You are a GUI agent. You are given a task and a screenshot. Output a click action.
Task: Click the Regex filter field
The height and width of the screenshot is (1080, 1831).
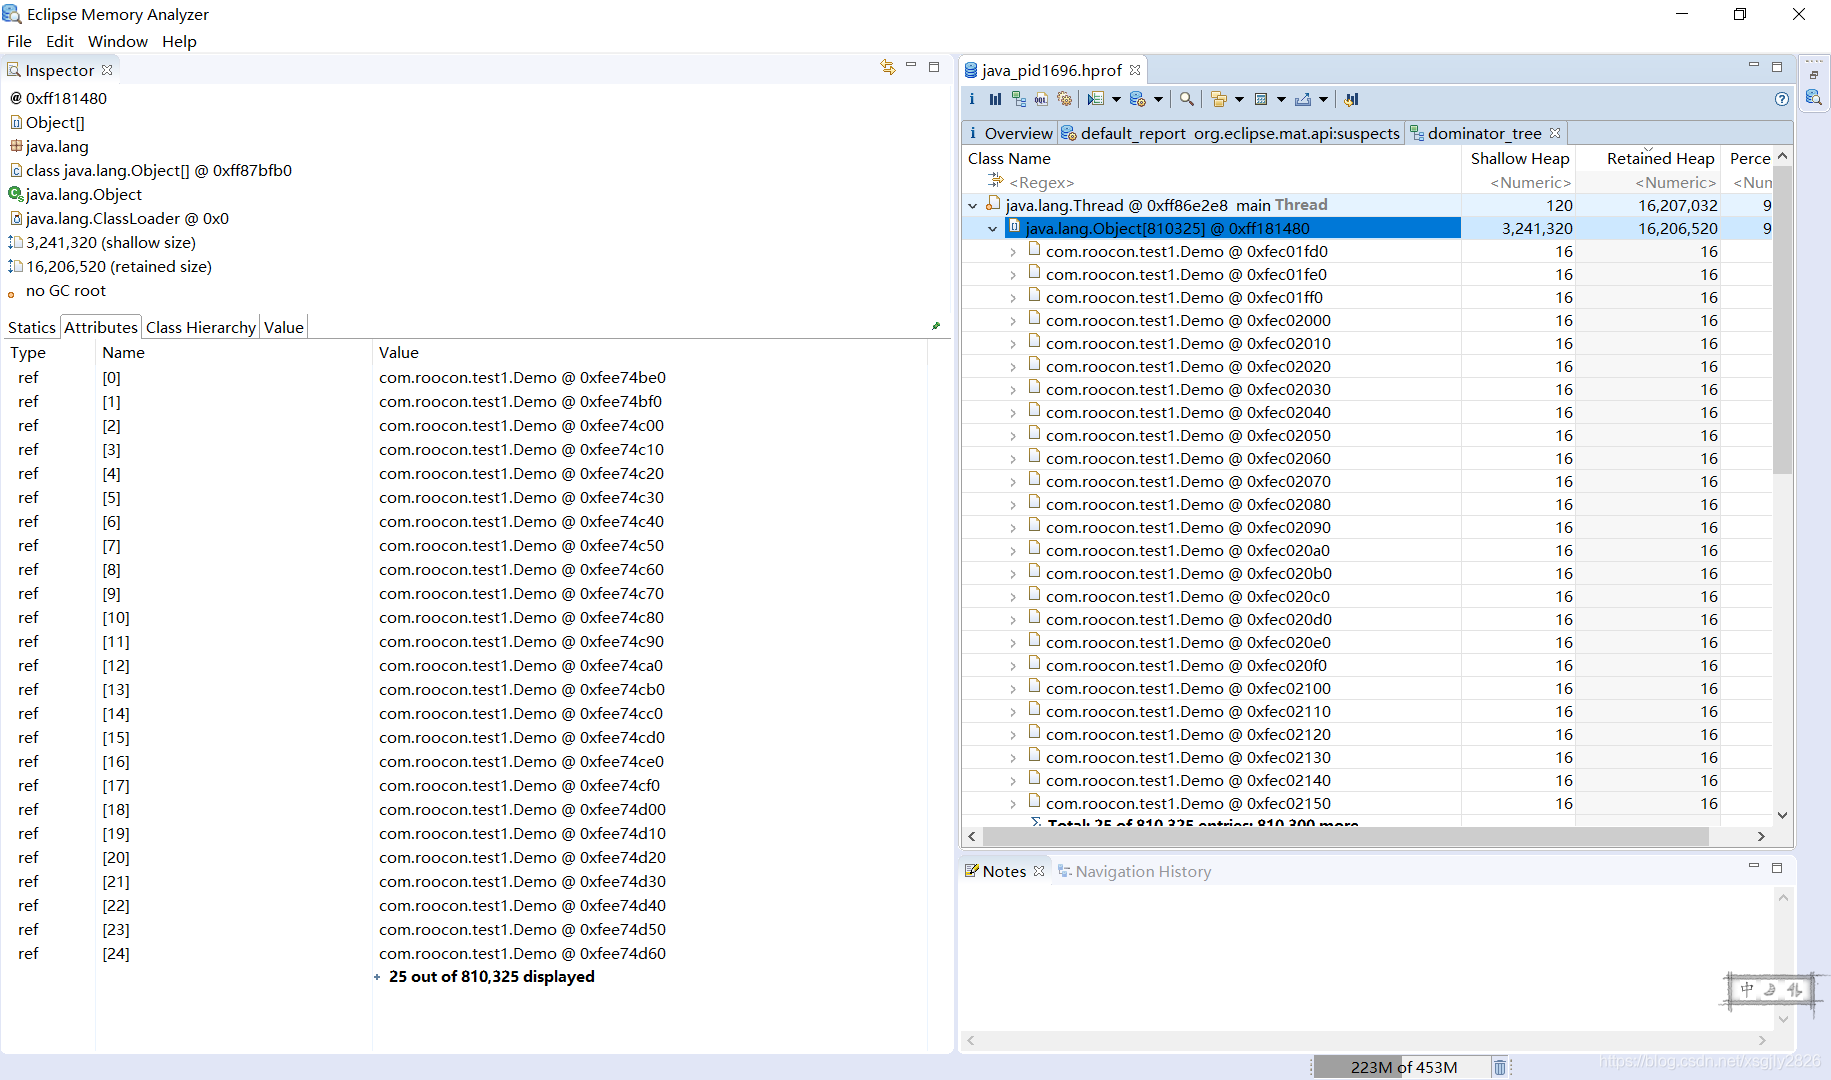click(1212, 182)
